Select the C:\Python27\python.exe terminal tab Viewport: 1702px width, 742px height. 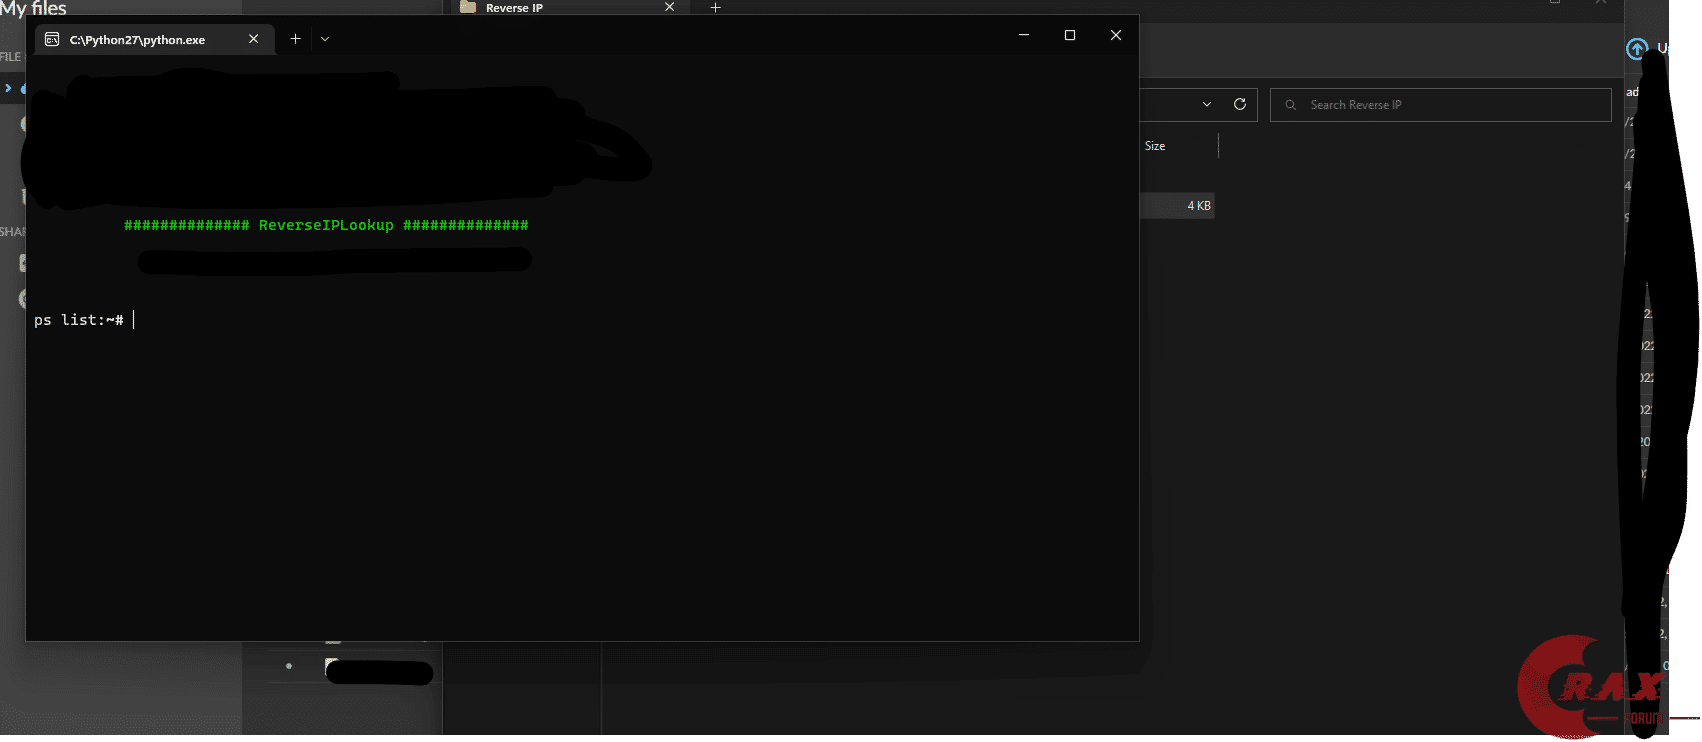click(155, 39)
